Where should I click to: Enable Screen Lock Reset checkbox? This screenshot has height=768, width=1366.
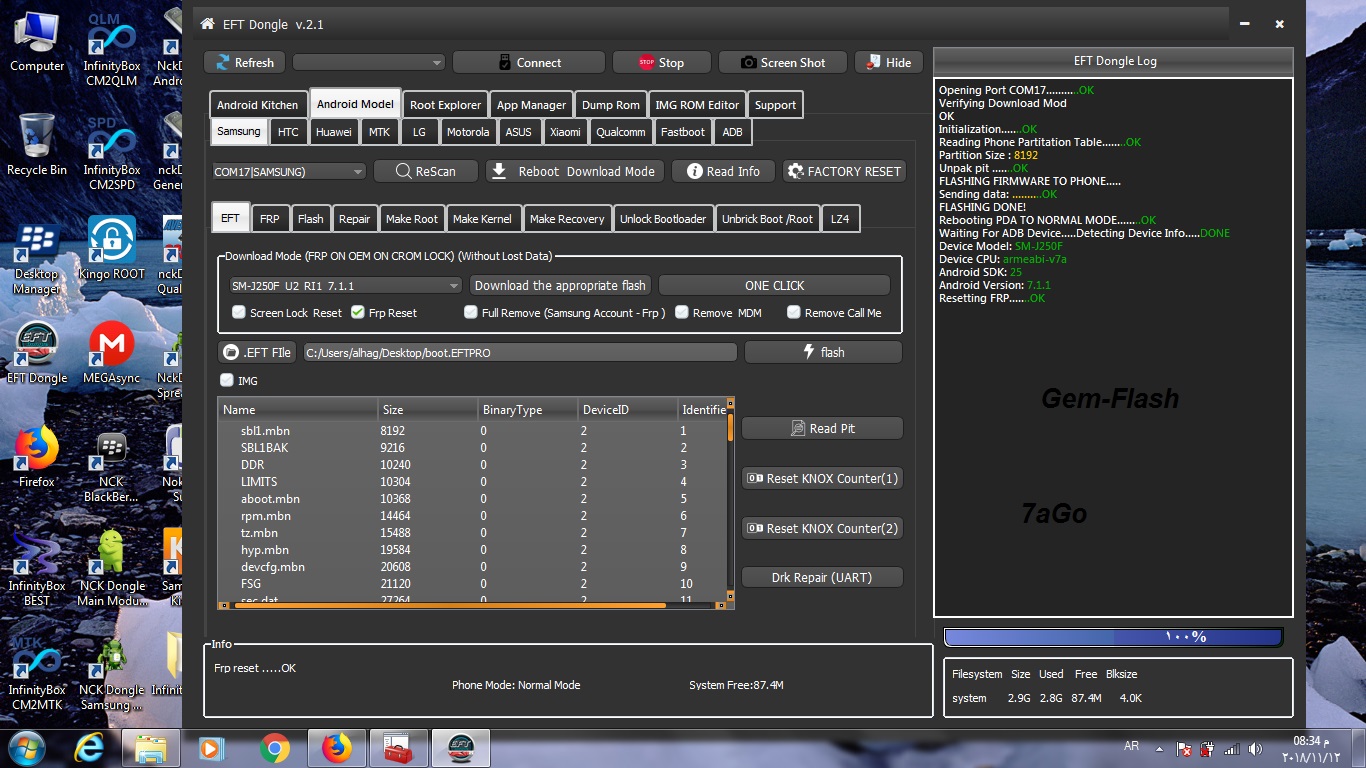pos(239,312)
